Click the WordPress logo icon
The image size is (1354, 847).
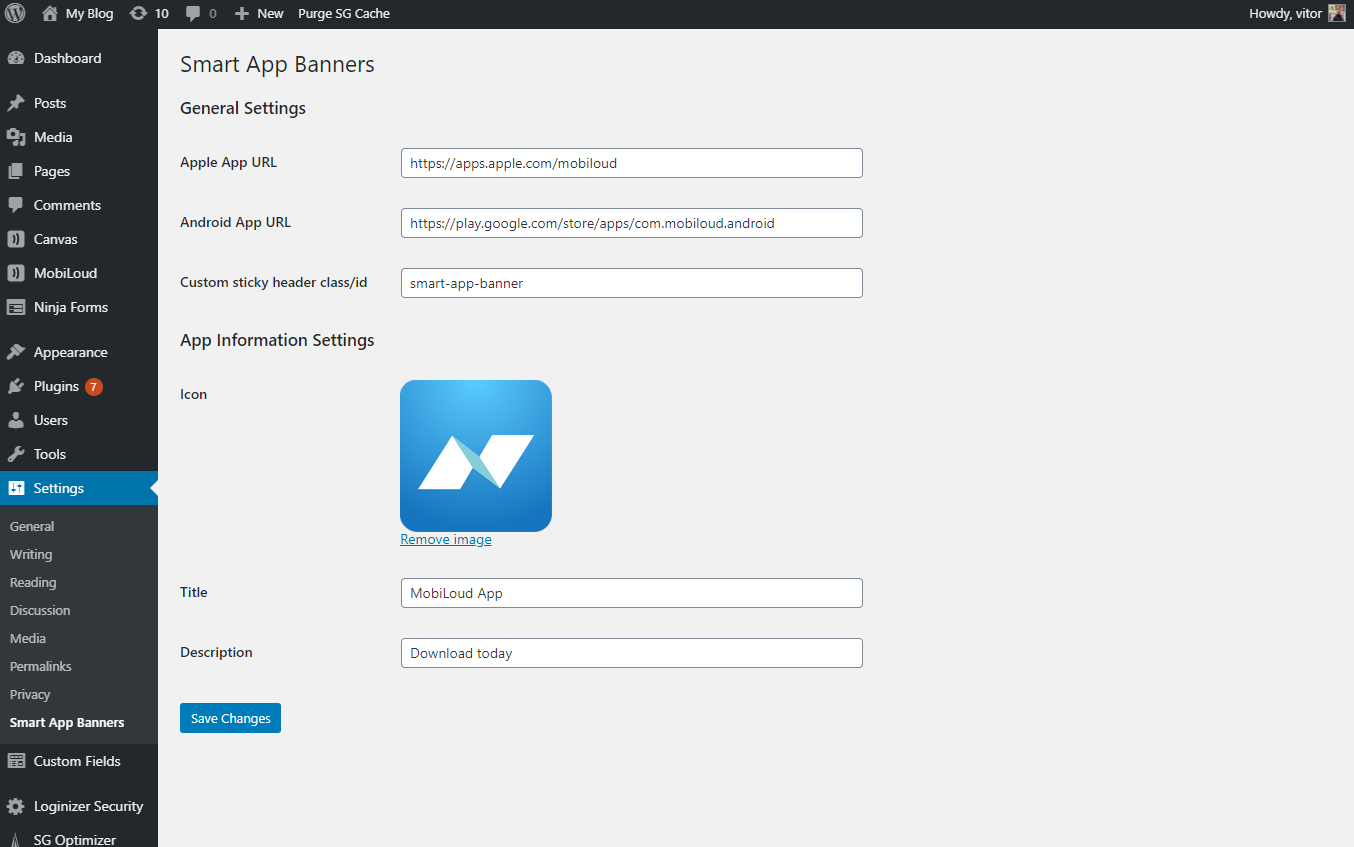(x=15, y=14)
